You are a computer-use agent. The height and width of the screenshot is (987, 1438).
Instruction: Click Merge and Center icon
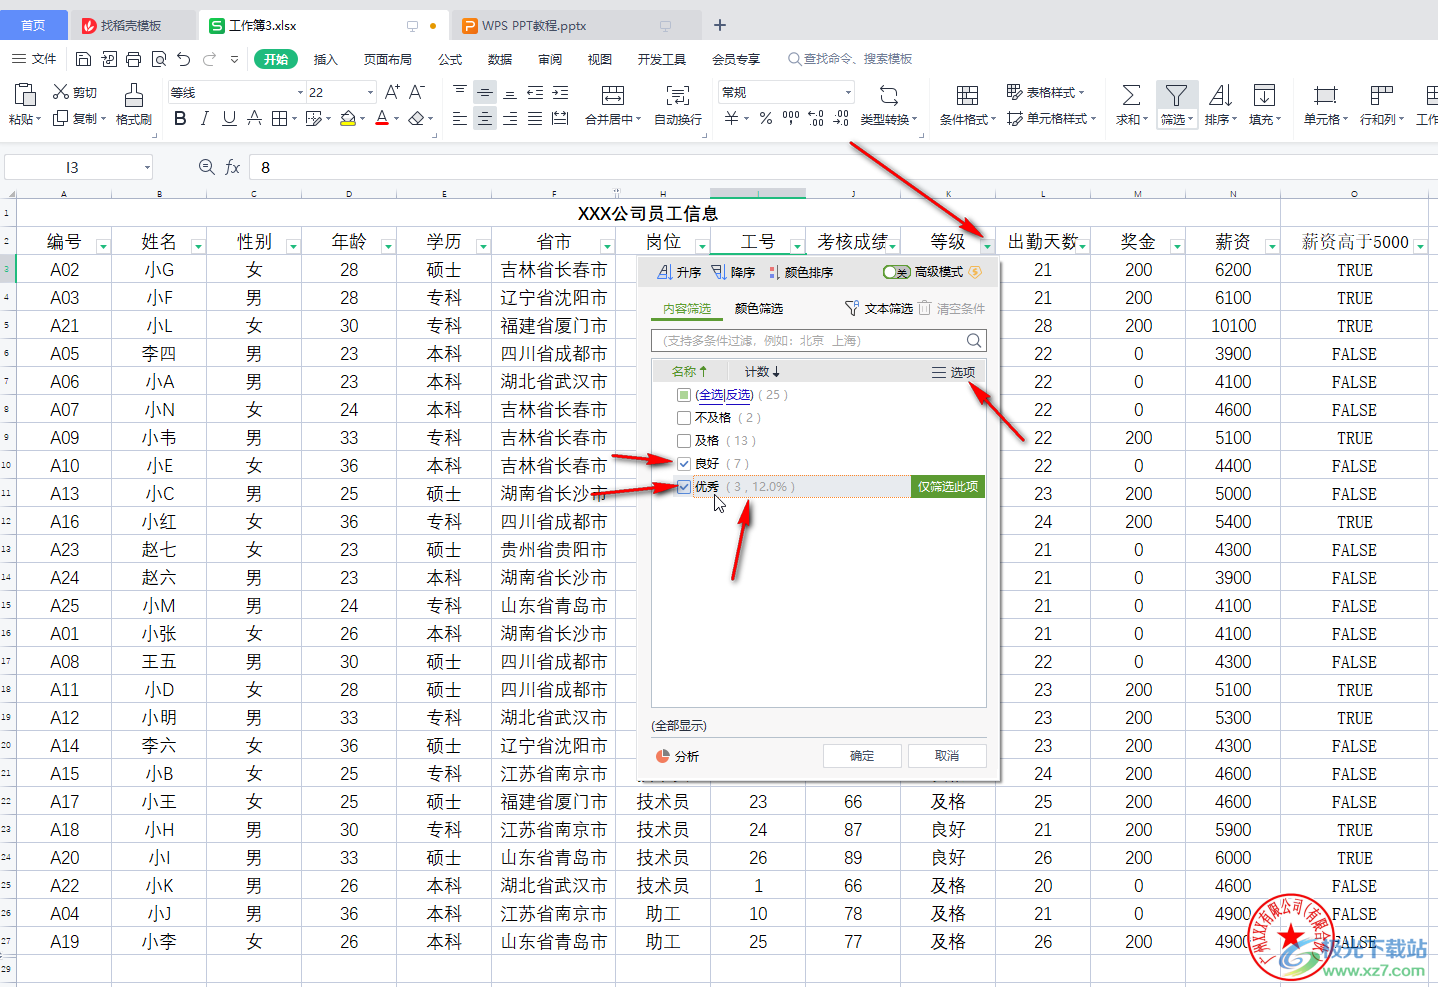(x=612, y=95)
